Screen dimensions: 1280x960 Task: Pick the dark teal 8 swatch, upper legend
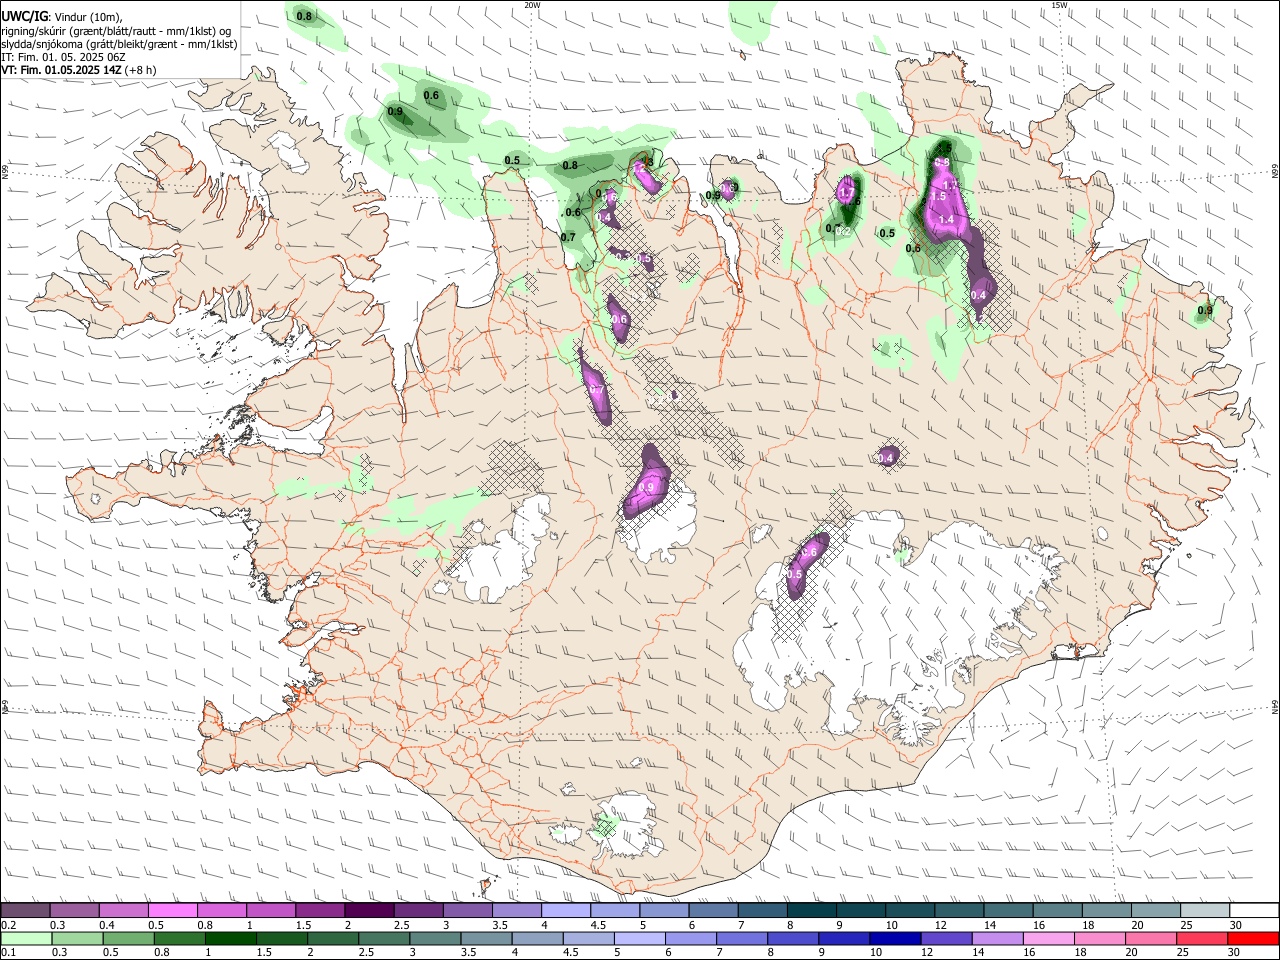coord(812,910)
